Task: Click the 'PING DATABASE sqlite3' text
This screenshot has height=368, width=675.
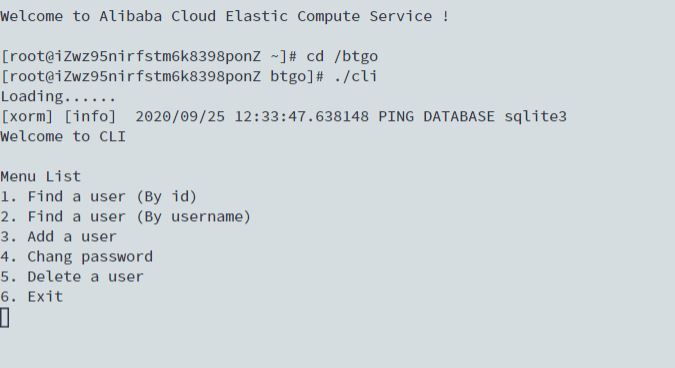Action: click(473, 117)
